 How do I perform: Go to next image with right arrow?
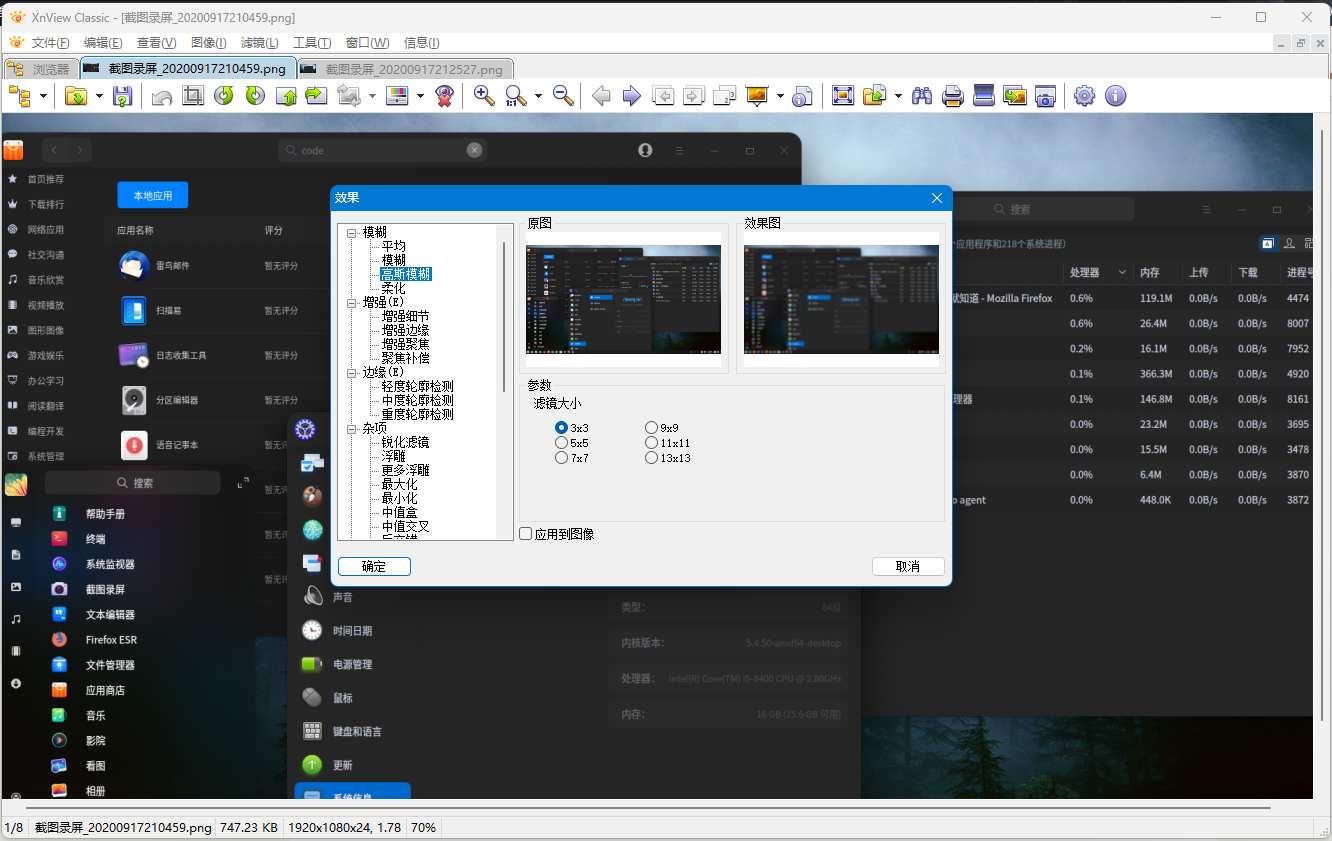pos(632,96)
